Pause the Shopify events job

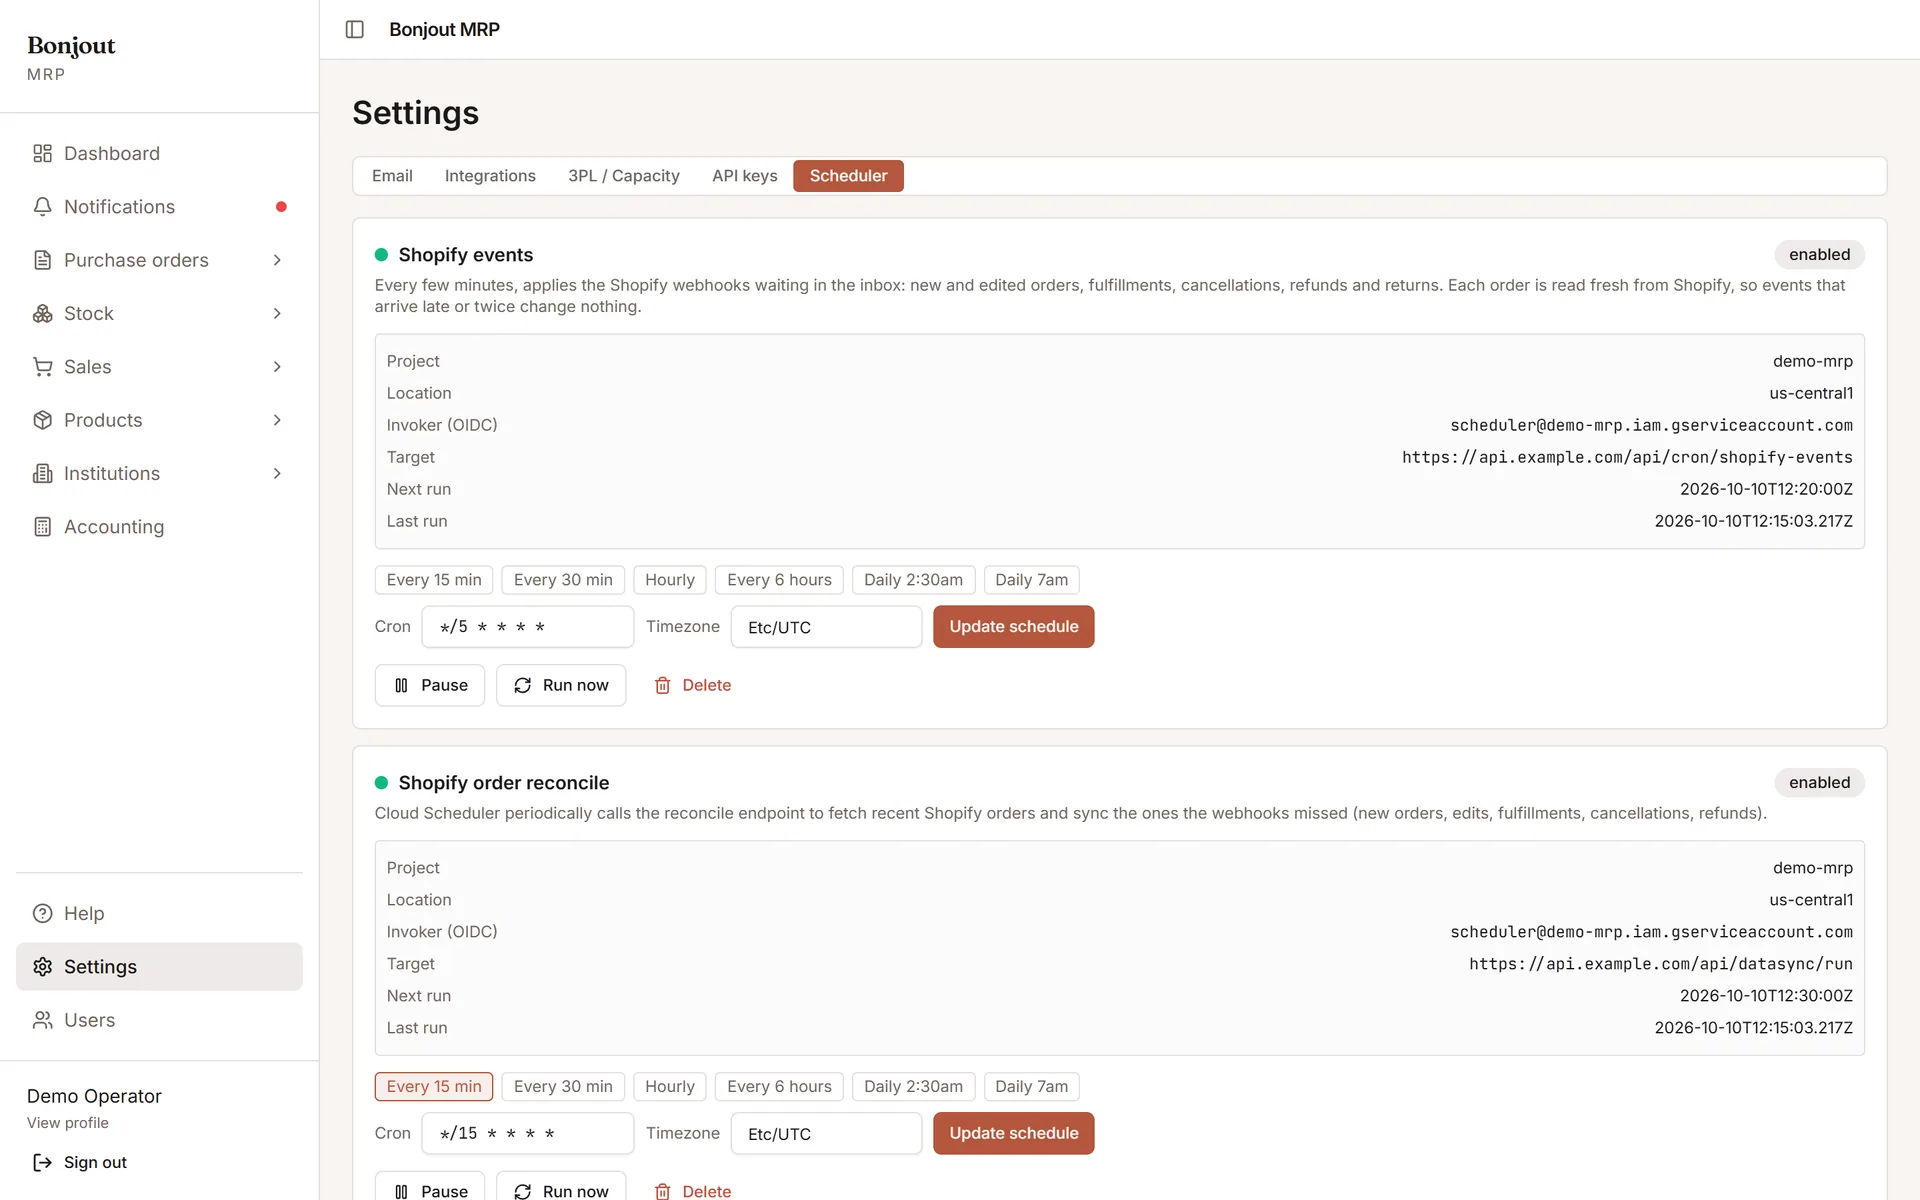(430, 685)
